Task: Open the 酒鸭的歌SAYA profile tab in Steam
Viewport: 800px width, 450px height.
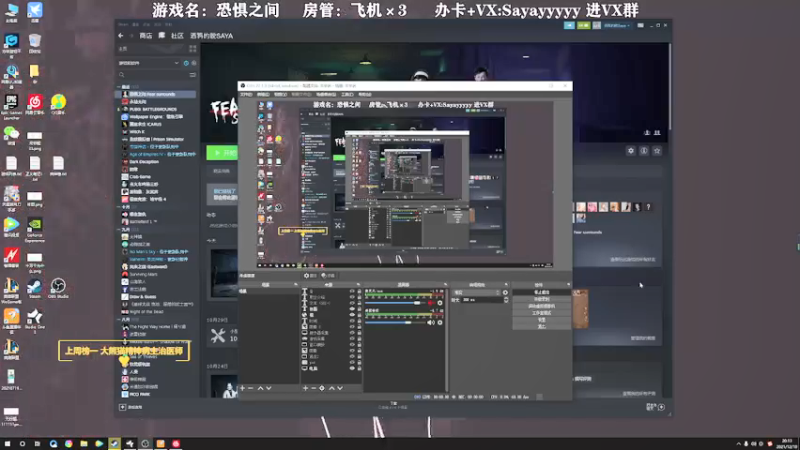Action: [211, 36]
